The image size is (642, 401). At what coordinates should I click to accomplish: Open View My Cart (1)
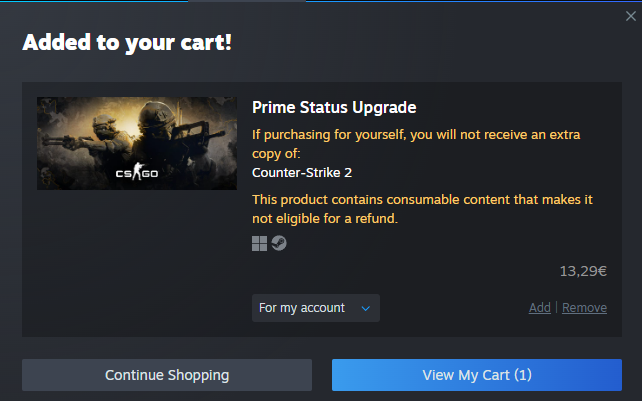477,375
